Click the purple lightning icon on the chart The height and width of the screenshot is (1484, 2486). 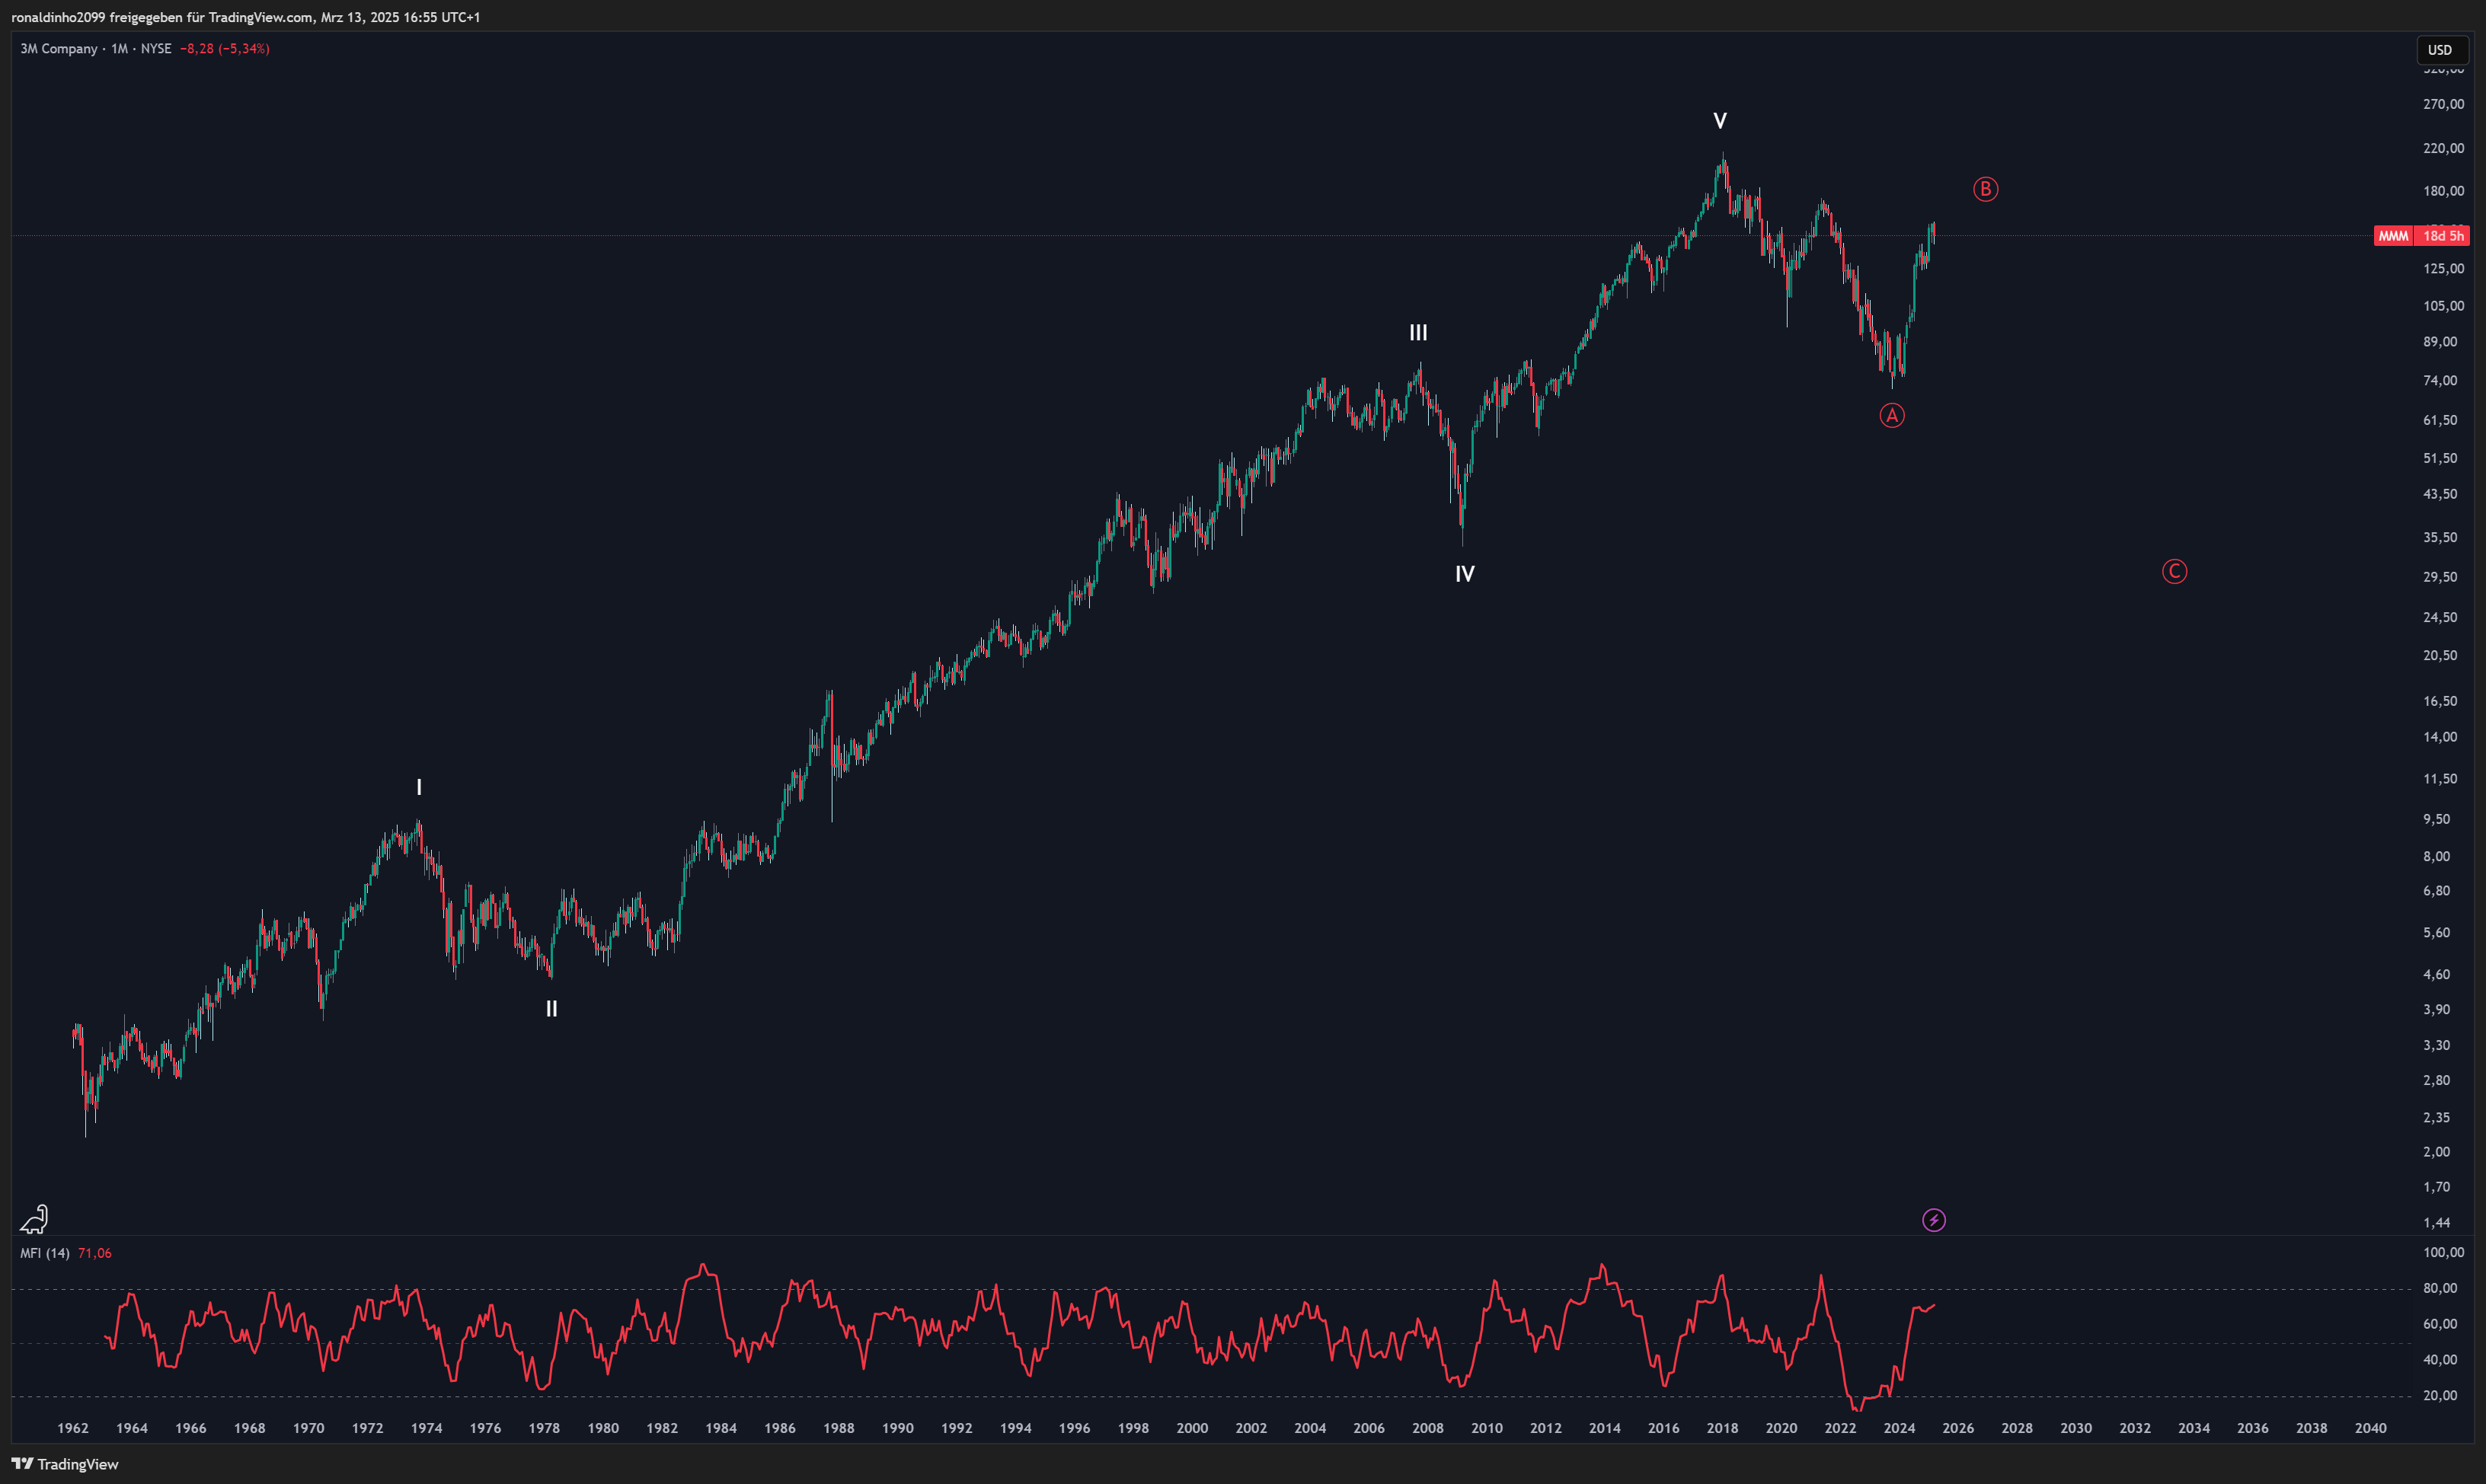[1936, 1220]
